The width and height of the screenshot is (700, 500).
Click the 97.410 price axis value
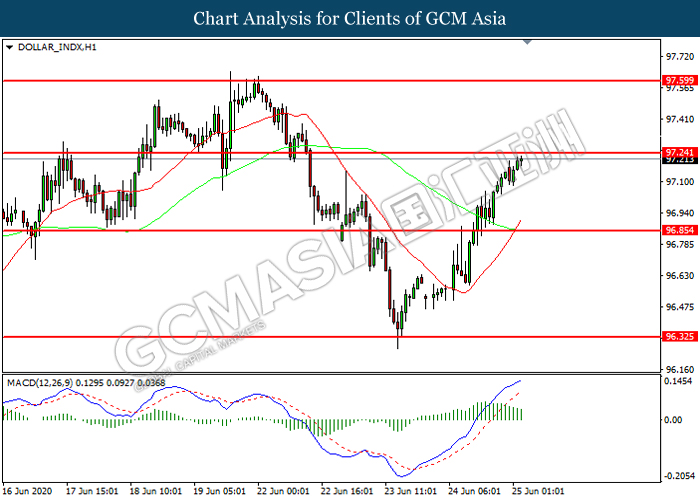coord(680,119)
